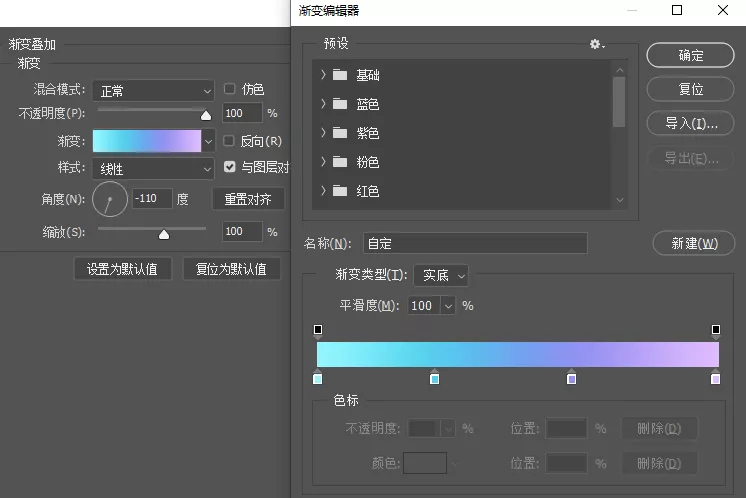The width and height of the screenshot is (746, 498).
Task: Select the right black opacity stop
Action: (716, 331)
